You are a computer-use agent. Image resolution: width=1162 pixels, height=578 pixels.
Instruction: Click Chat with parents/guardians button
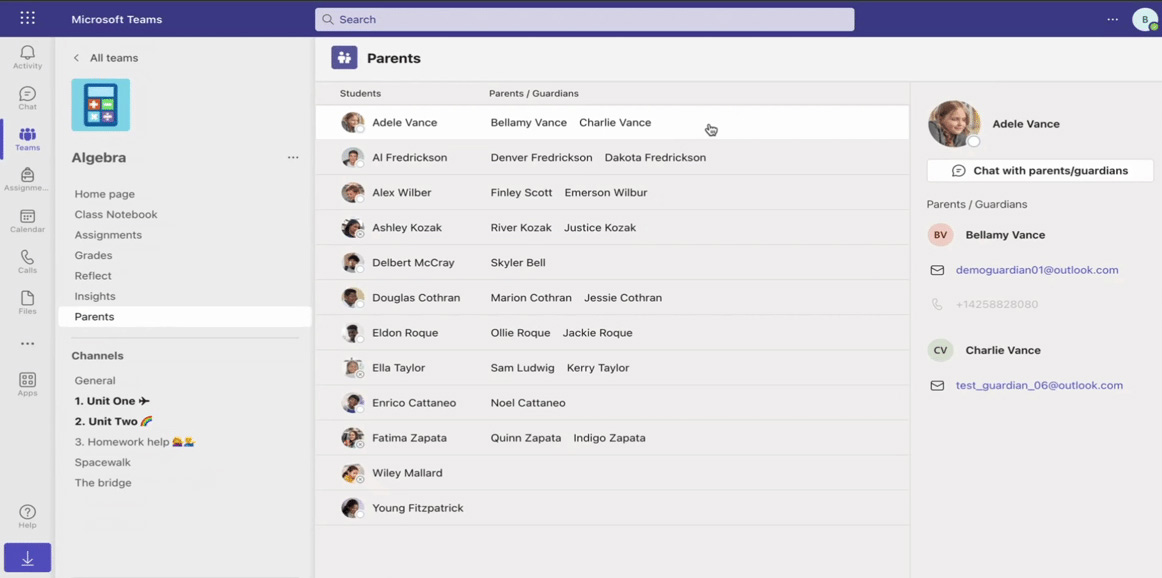point(1040,170)
